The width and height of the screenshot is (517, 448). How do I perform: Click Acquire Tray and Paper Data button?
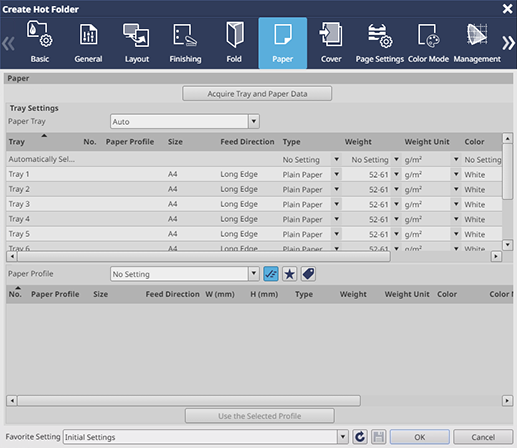[x=257, y=94]
